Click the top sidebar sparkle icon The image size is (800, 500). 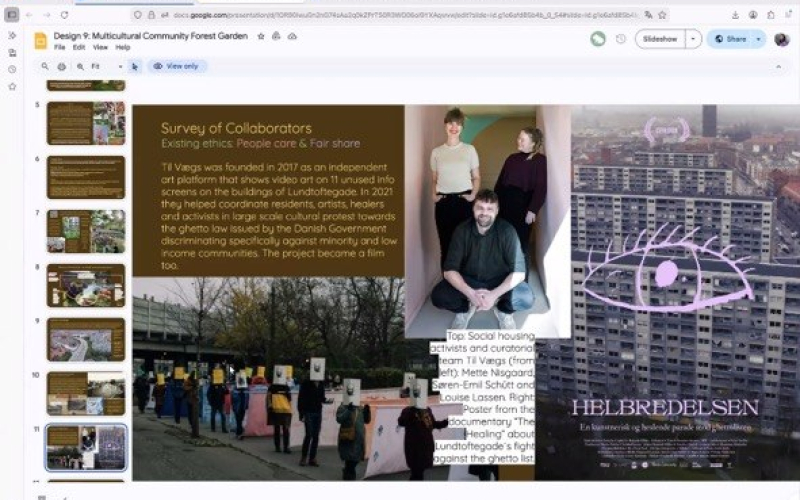tap(12, 35)
